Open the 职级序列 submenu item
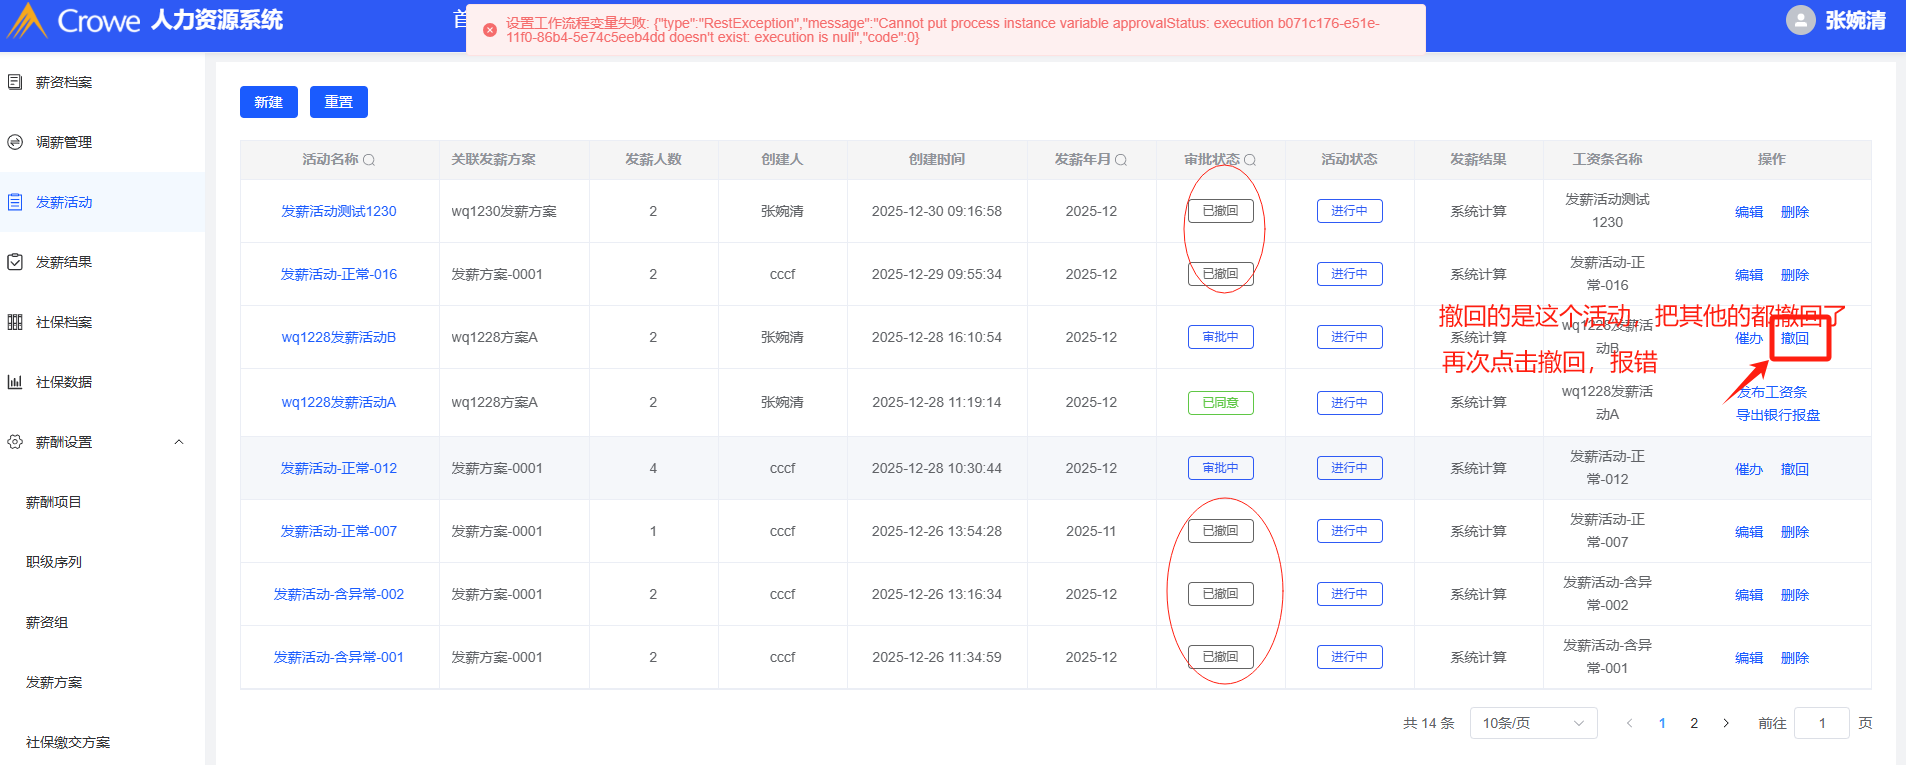 tap(54, 562)
